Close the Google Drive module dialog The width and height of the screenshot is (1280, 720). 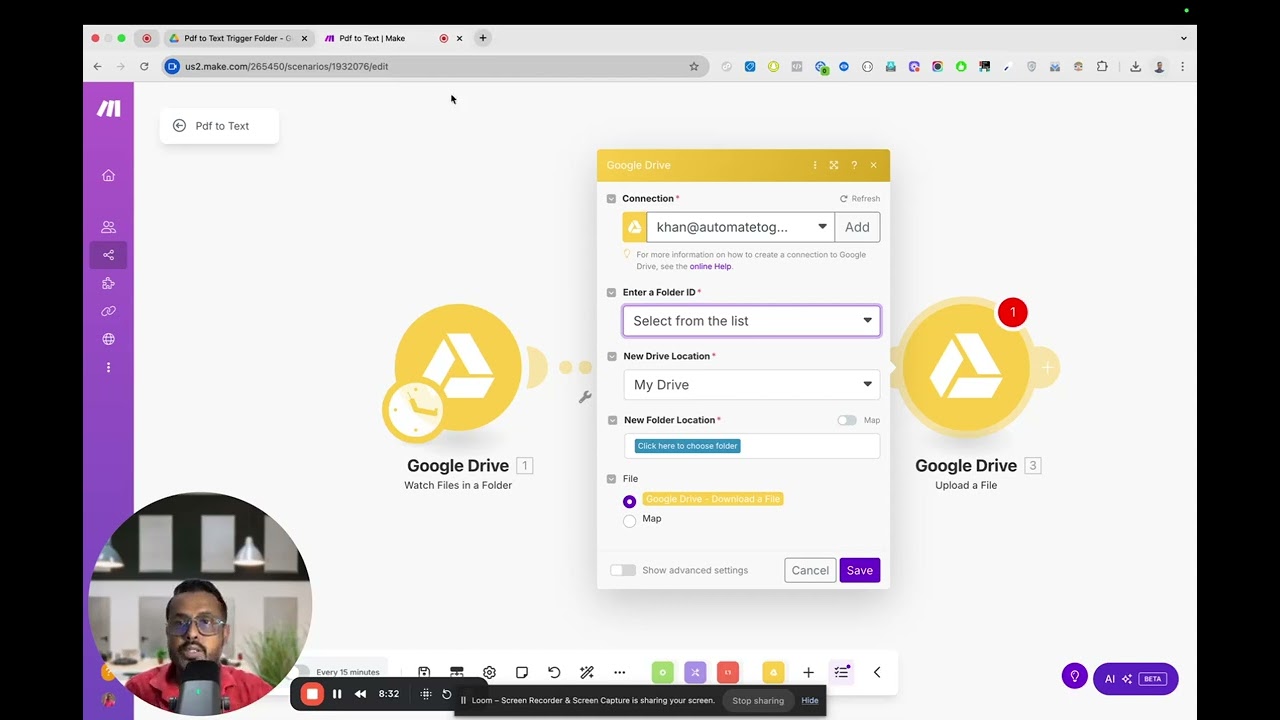click(x=873, y=165)
